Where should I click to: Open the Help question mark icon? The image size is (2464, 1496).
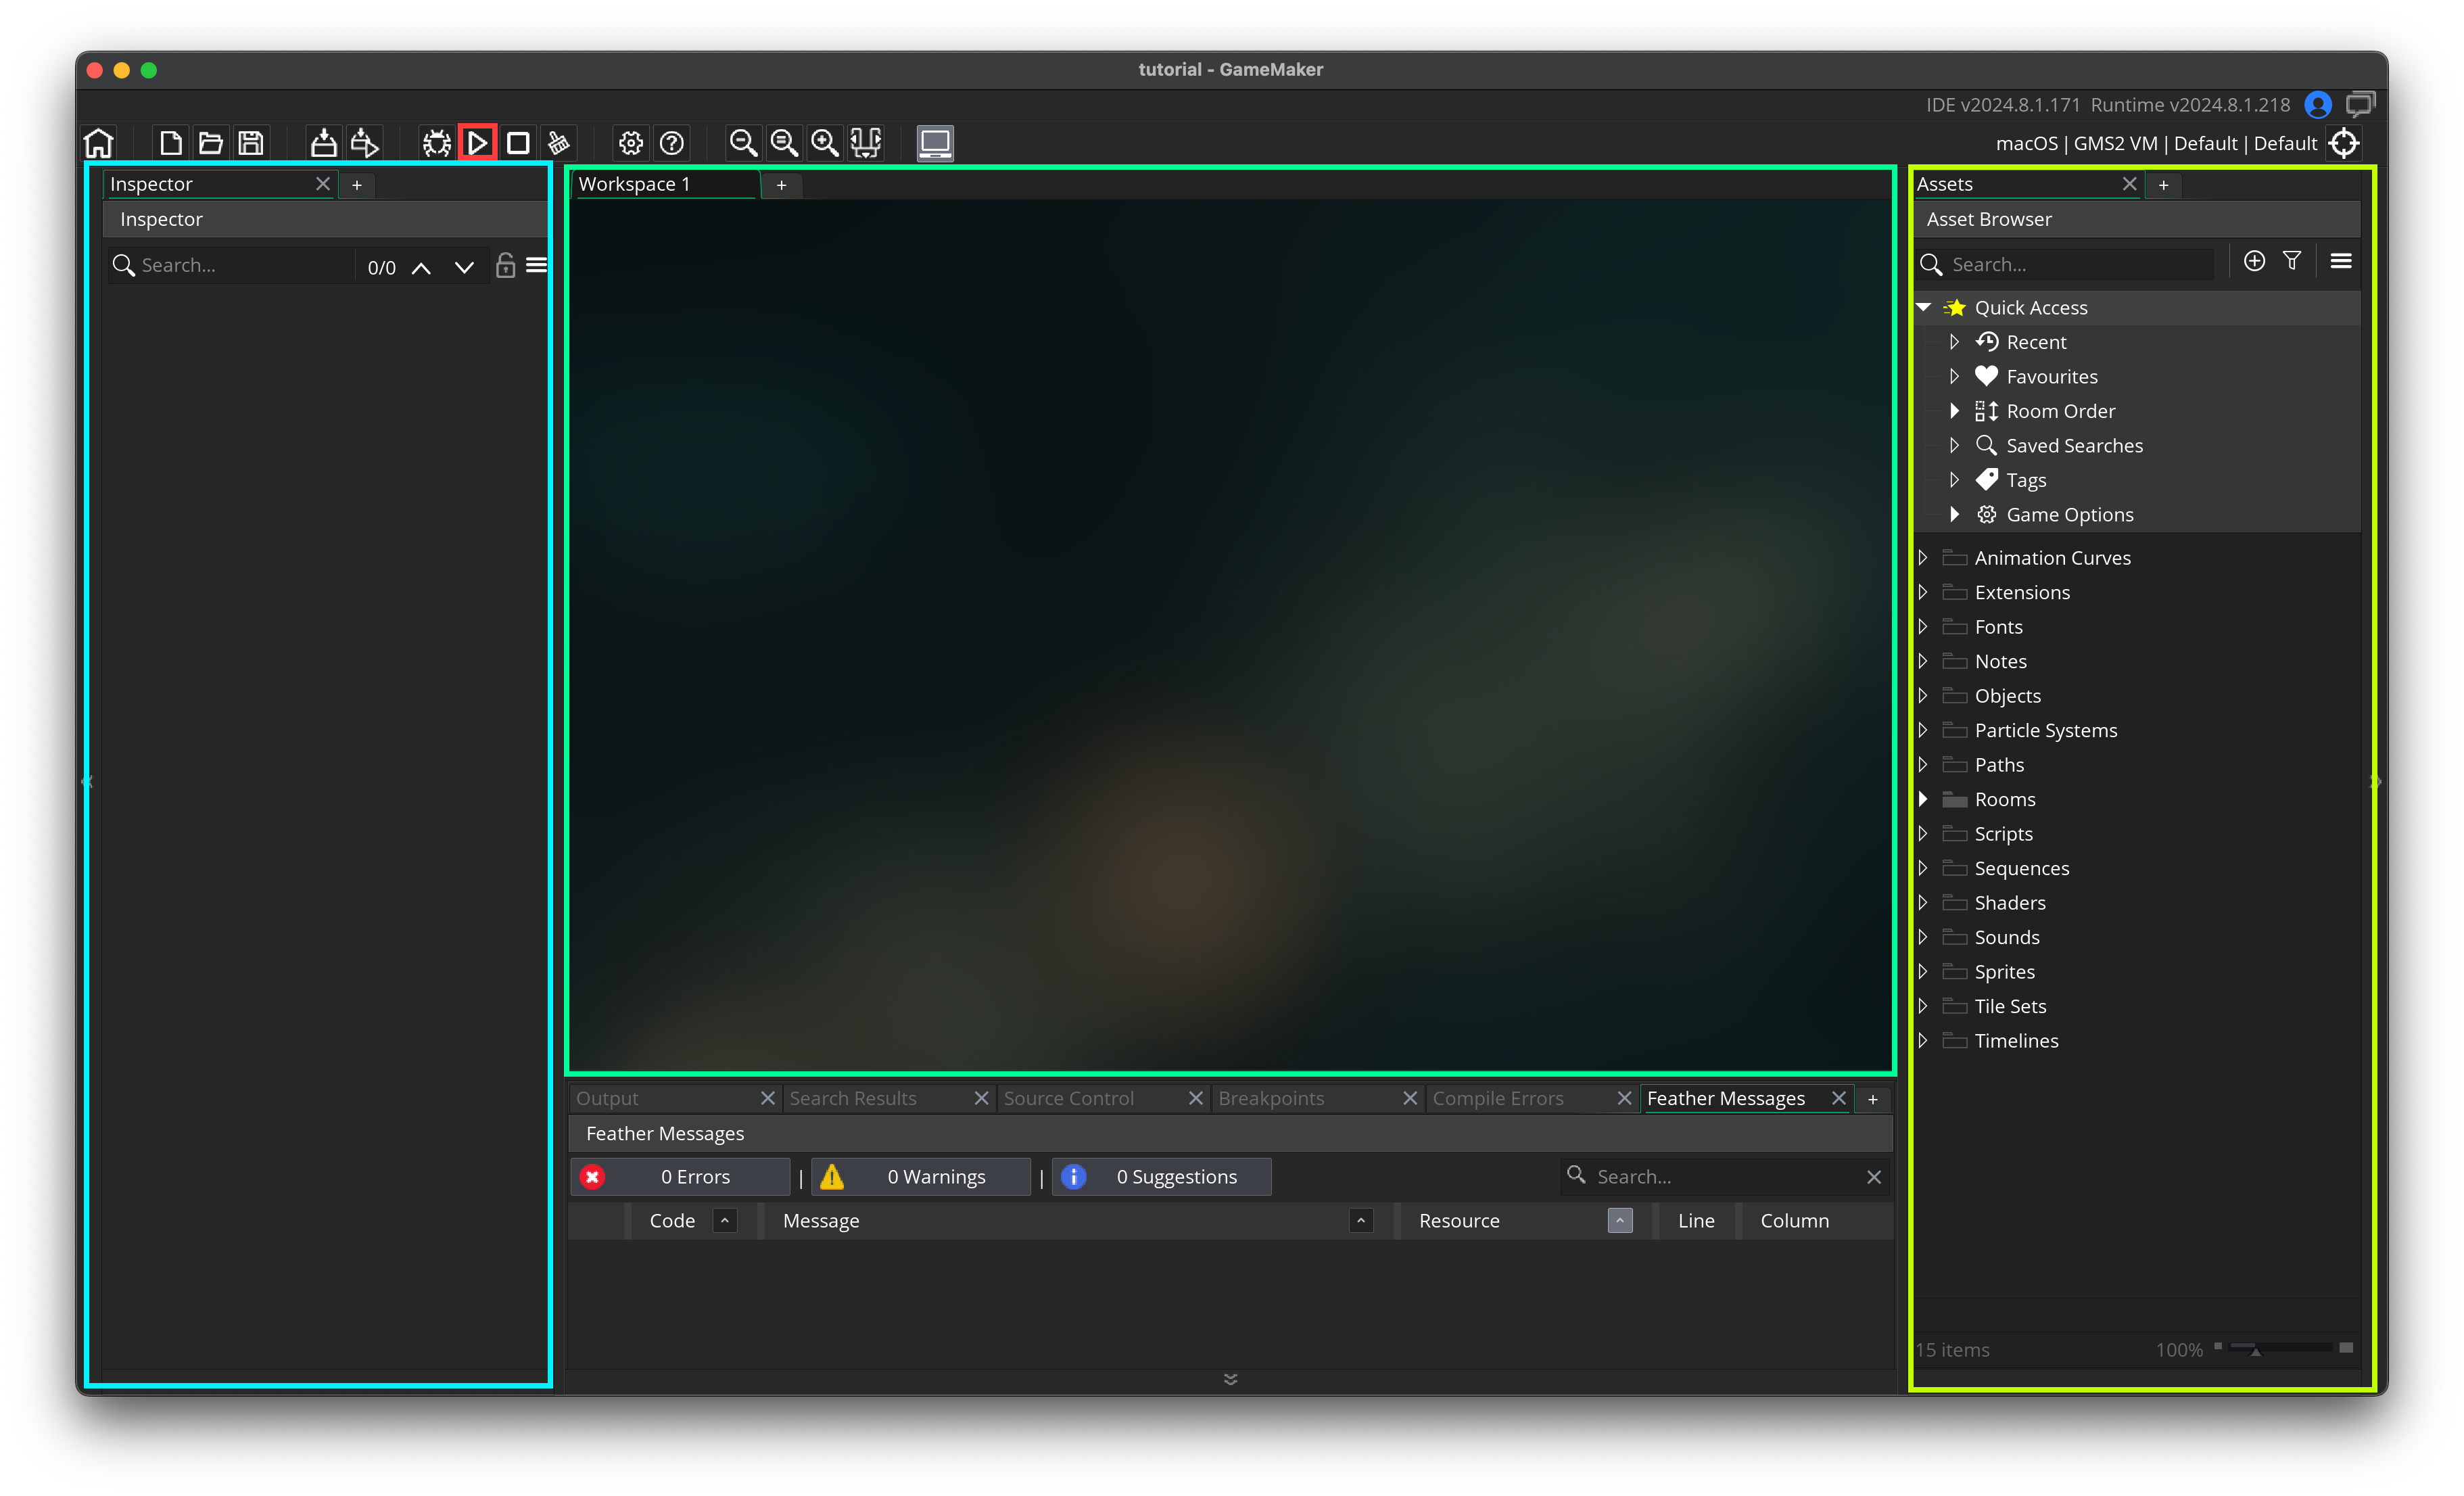coord(672,143)
